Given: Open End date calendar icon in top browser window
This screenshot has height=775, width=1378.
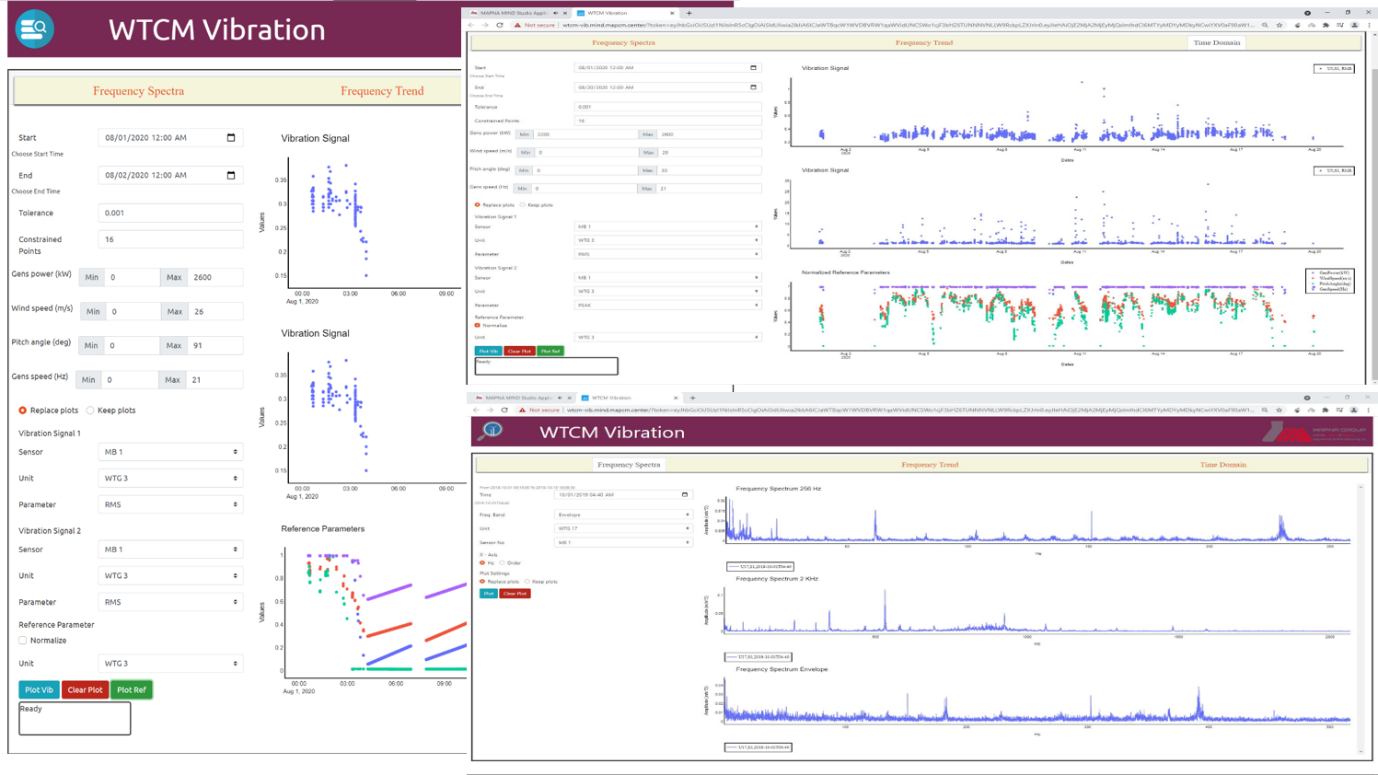Looking at the screenshot, I should point(754,87).
